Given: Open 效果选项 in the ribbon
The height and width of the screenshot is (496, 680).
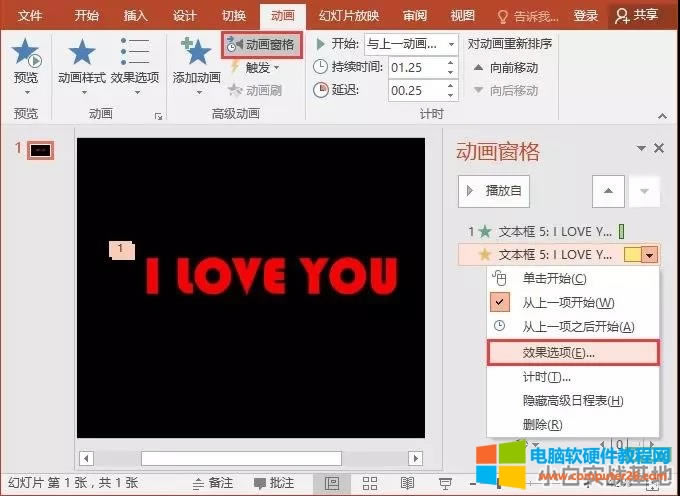Looking at the screenshot, I should [x=135, y=62].
